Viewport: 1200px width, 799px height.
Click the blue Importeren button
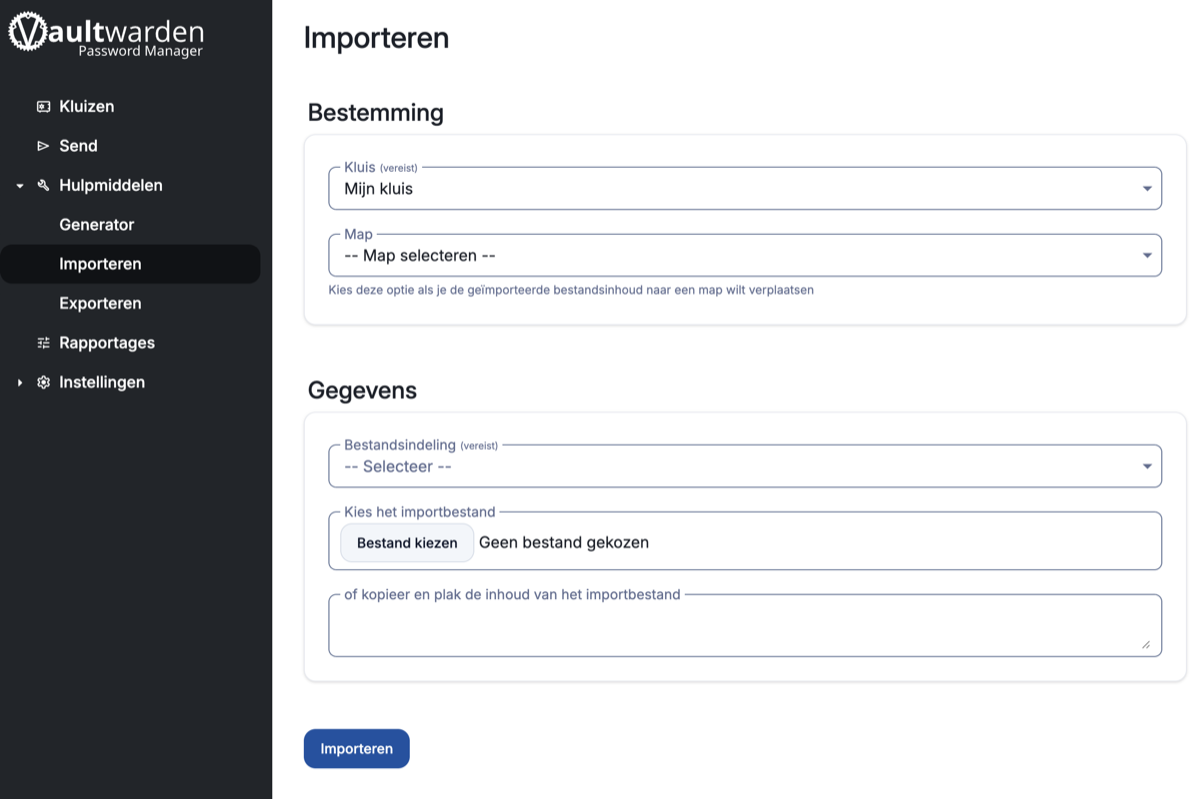(357, 749)
